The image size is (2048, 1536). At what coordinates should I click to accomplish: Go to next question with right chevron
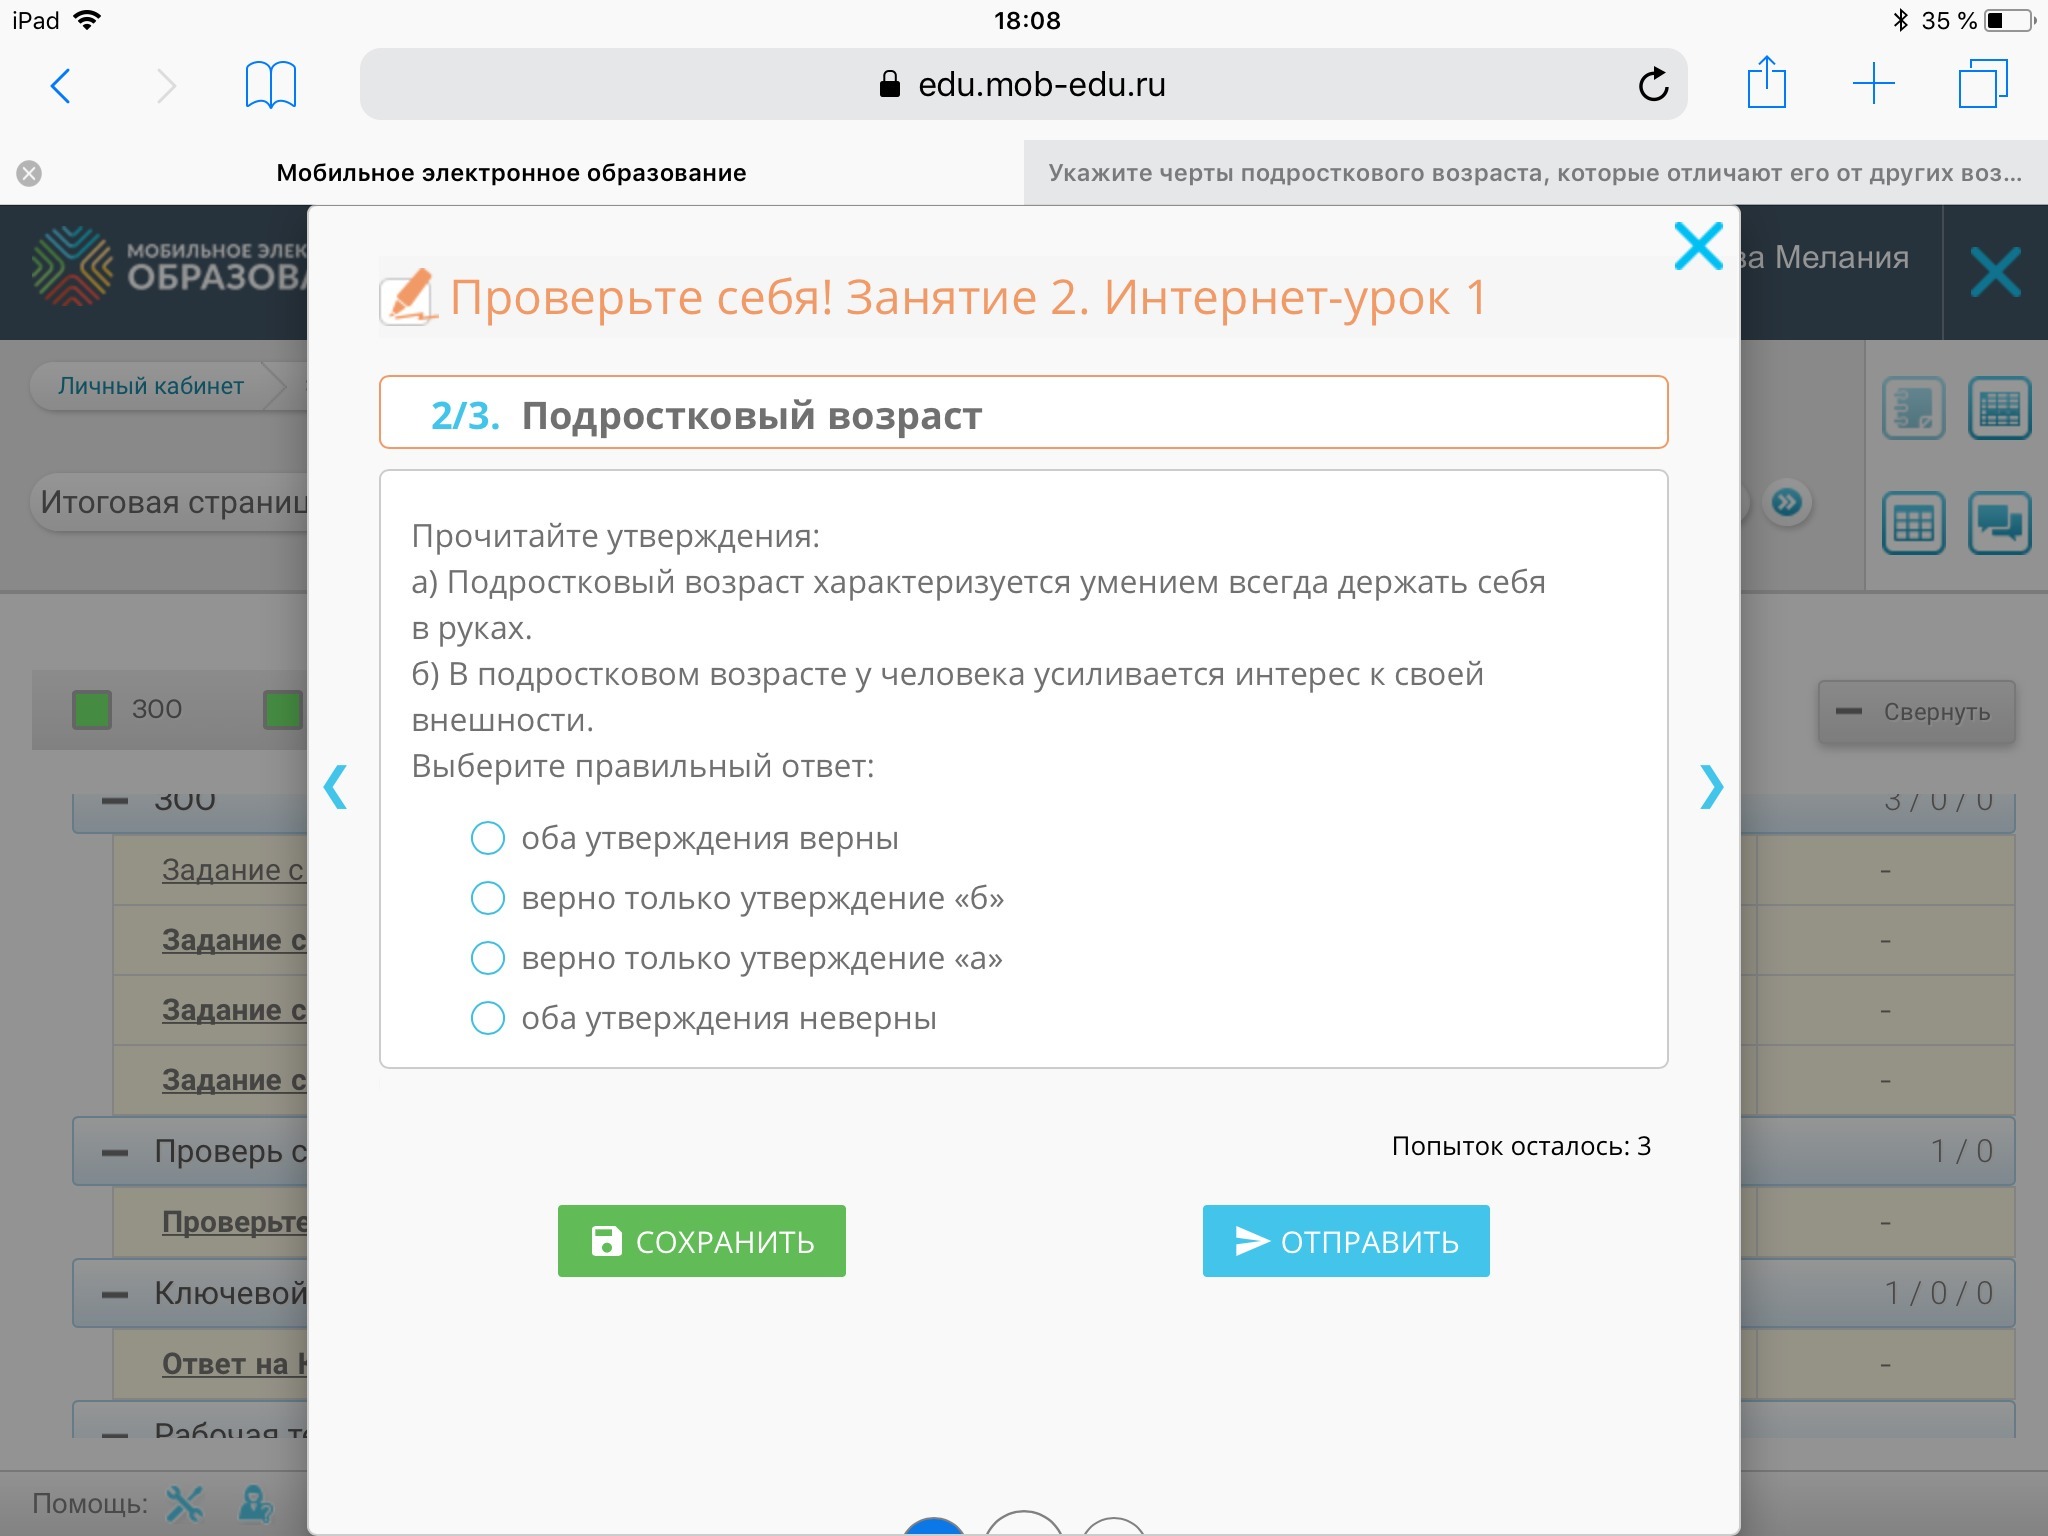click(1711, 786)
